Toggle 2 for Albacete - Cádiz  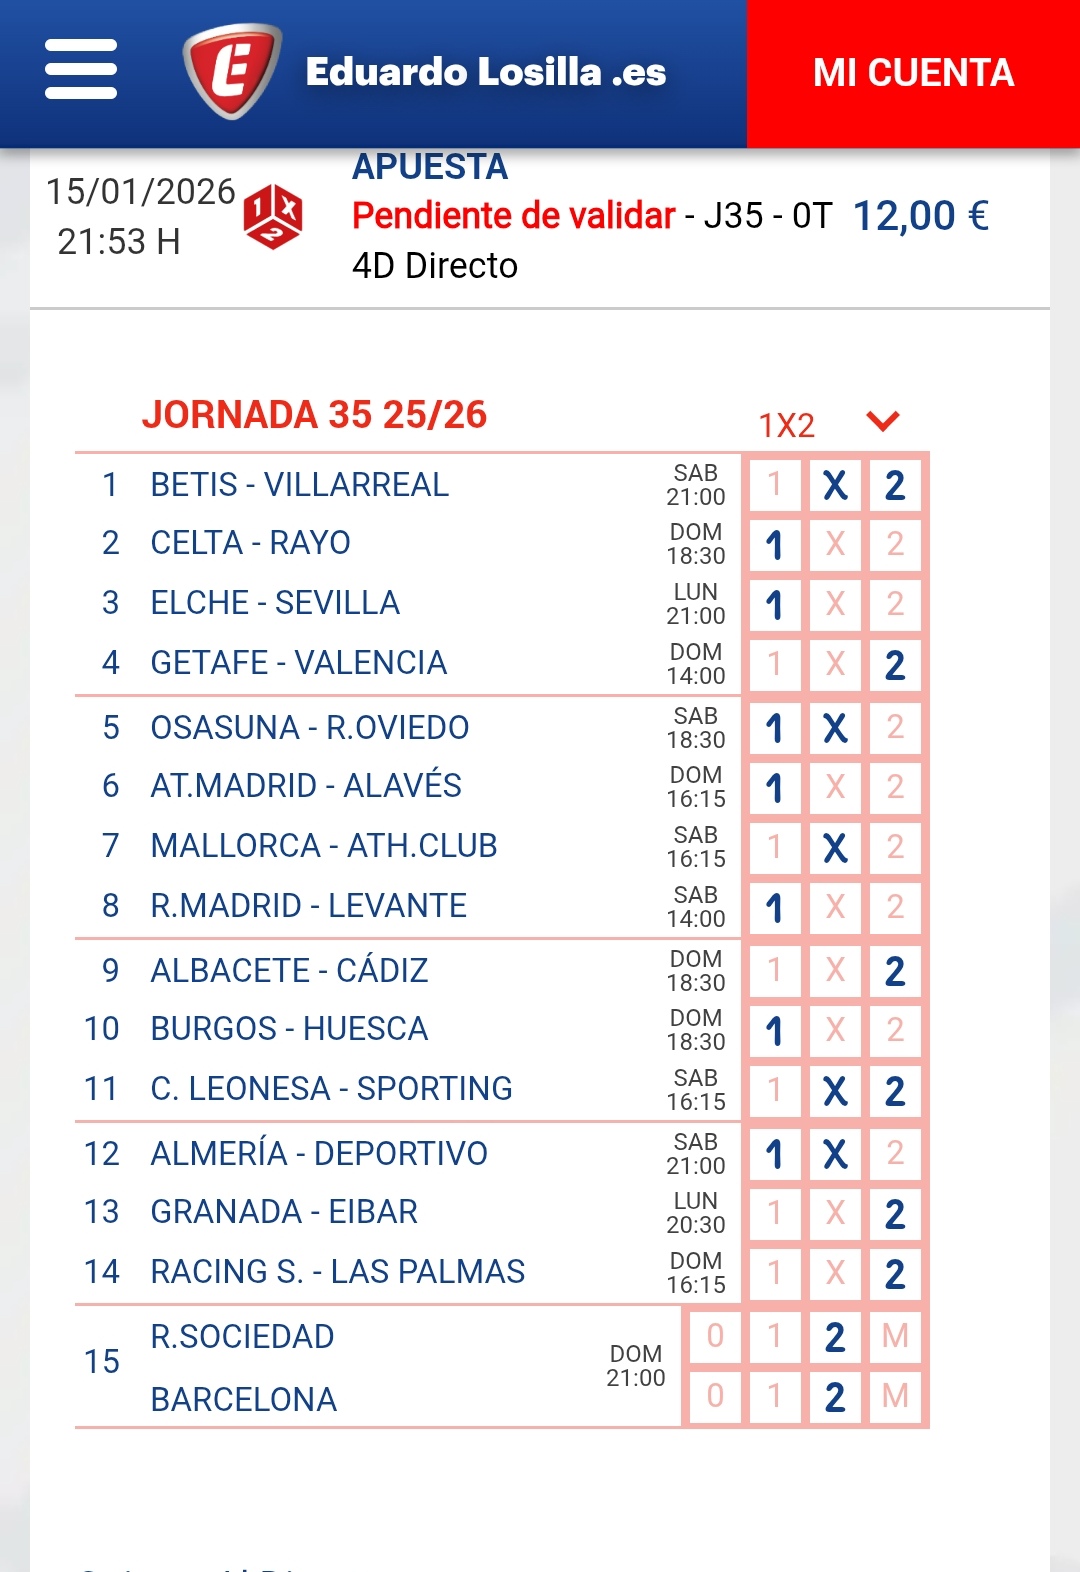[895, 971]
